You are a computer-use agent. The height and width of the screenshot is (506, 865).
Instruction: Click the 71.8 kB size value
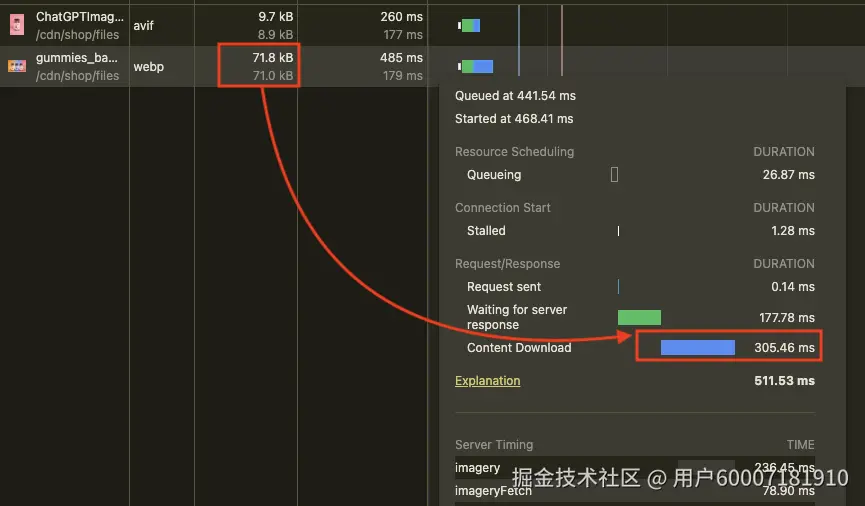(273, 57)
